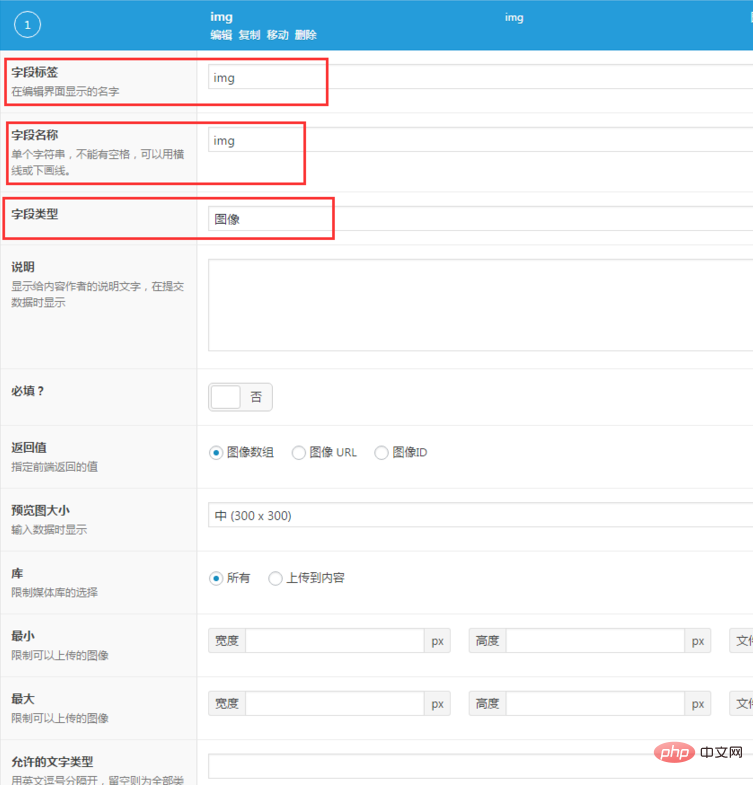Click into the 说明 instructions textarea
Image resolution: width=753 pixels, height=785 pixels.
480,305
